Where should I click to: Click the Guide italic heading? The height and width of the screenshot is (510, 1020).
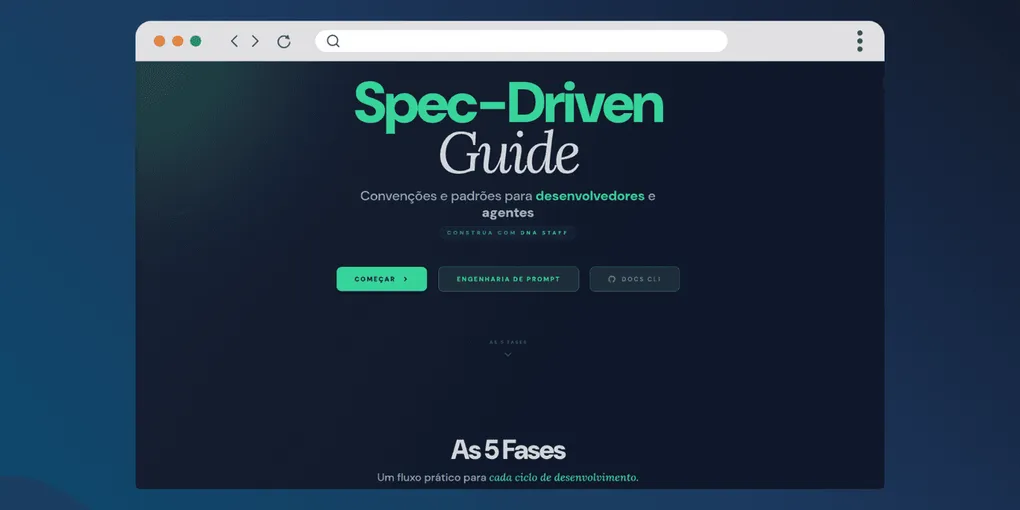coord(509,154)
